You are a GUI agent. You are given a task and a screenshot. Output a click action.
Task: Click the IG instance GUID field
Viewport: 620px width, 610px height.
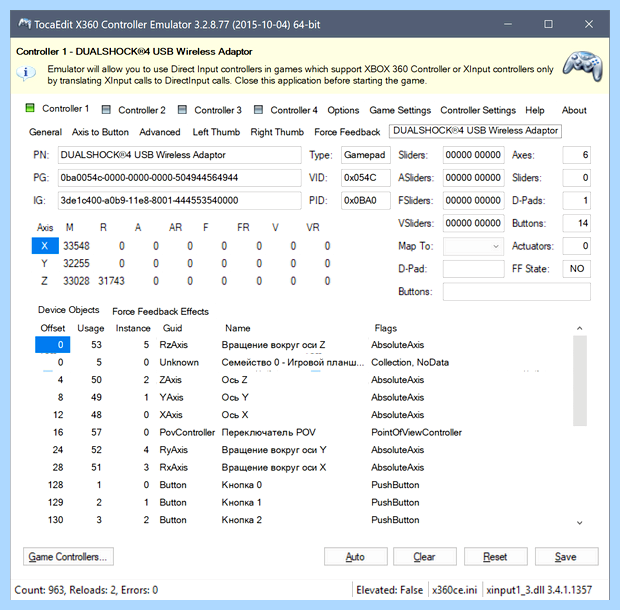pos(180,200)
